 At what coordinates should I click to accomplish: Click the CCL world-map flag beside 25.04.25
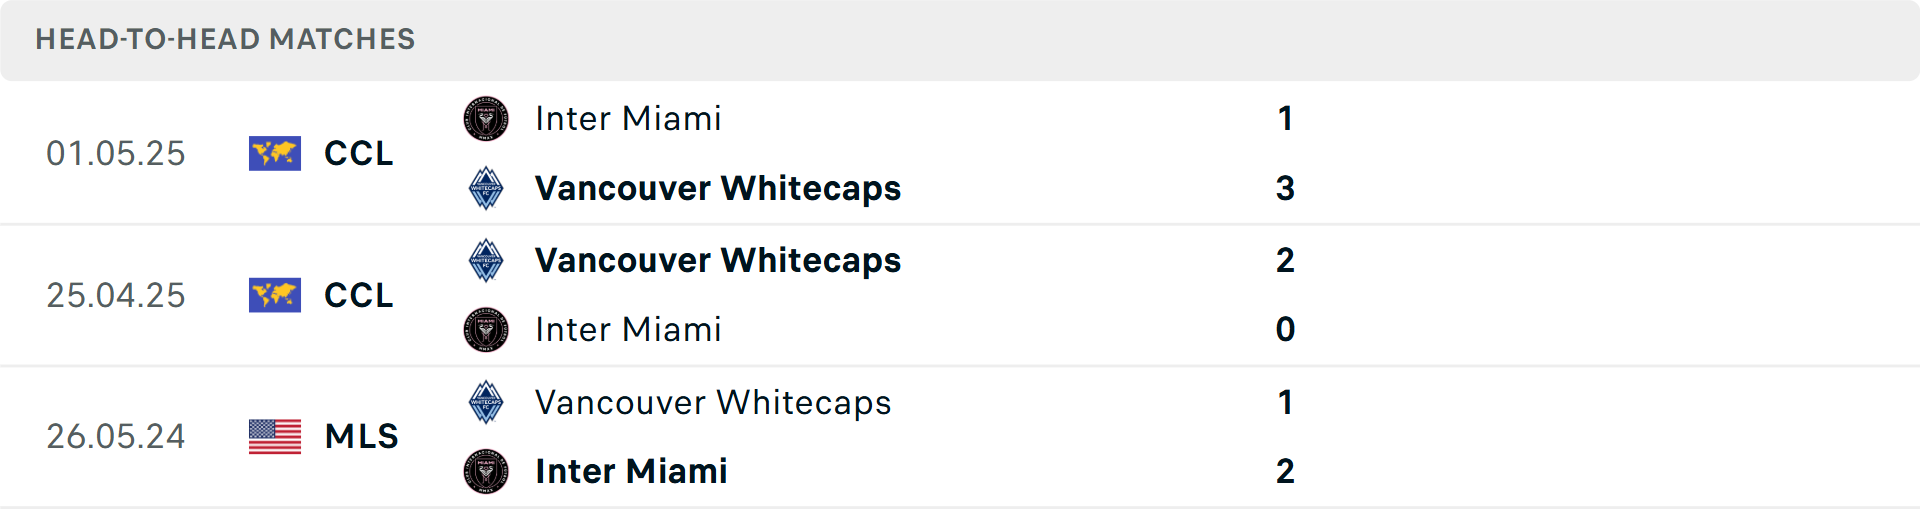coord(275,296)
